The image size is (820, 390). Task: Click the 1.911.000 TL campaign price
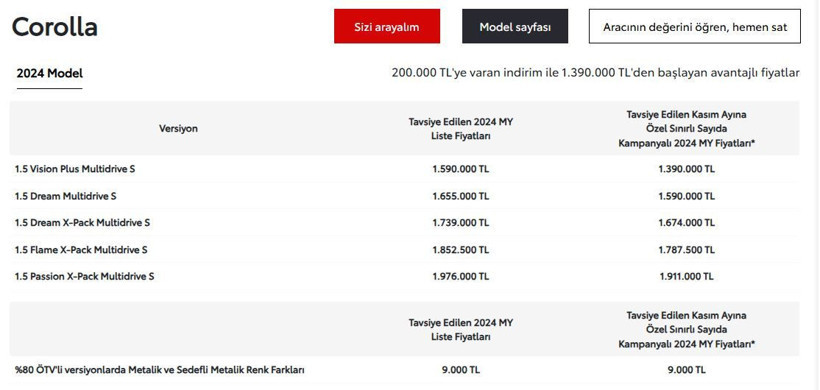pos(687,277)
